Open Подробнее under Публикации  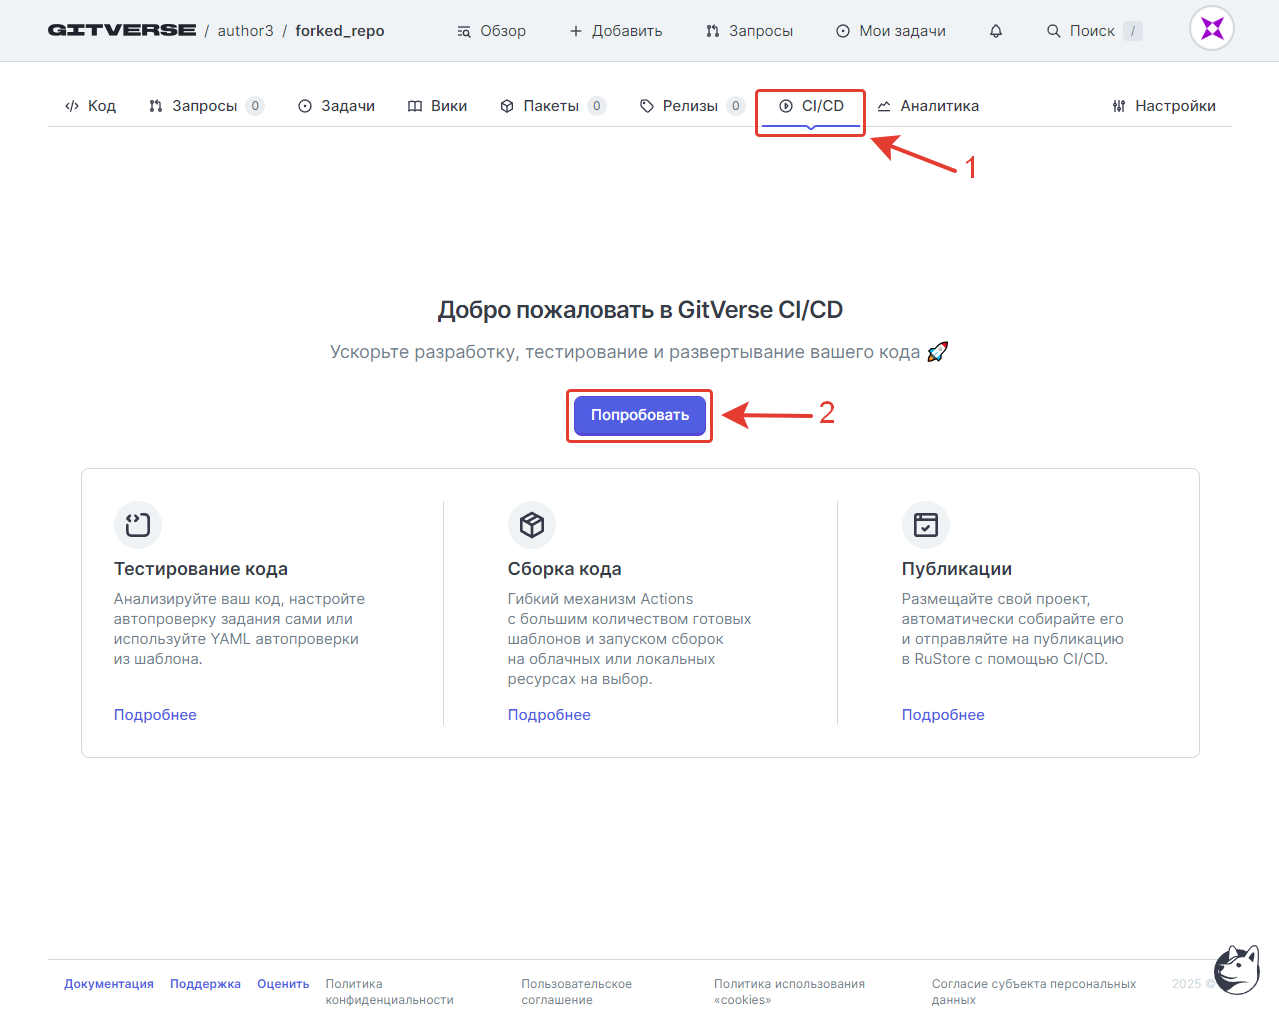(943, 715)
